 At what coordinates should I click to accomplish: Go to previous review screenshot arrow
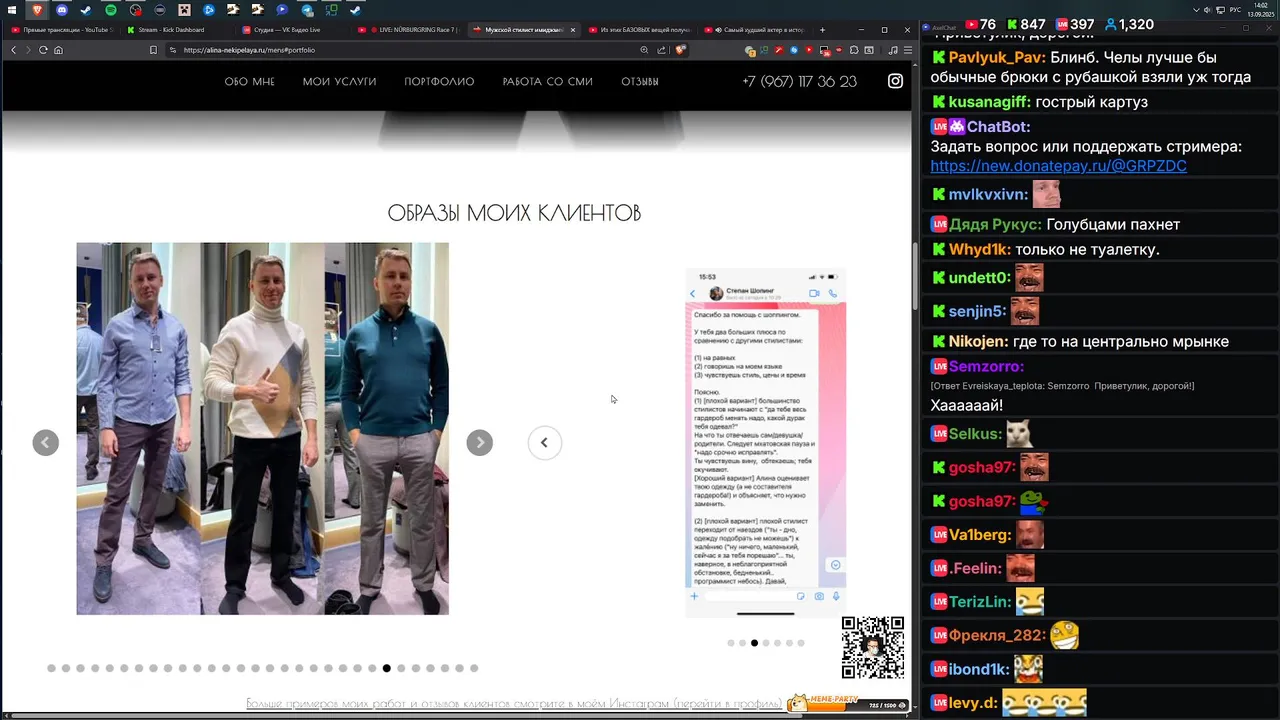(x=545, y=443)
